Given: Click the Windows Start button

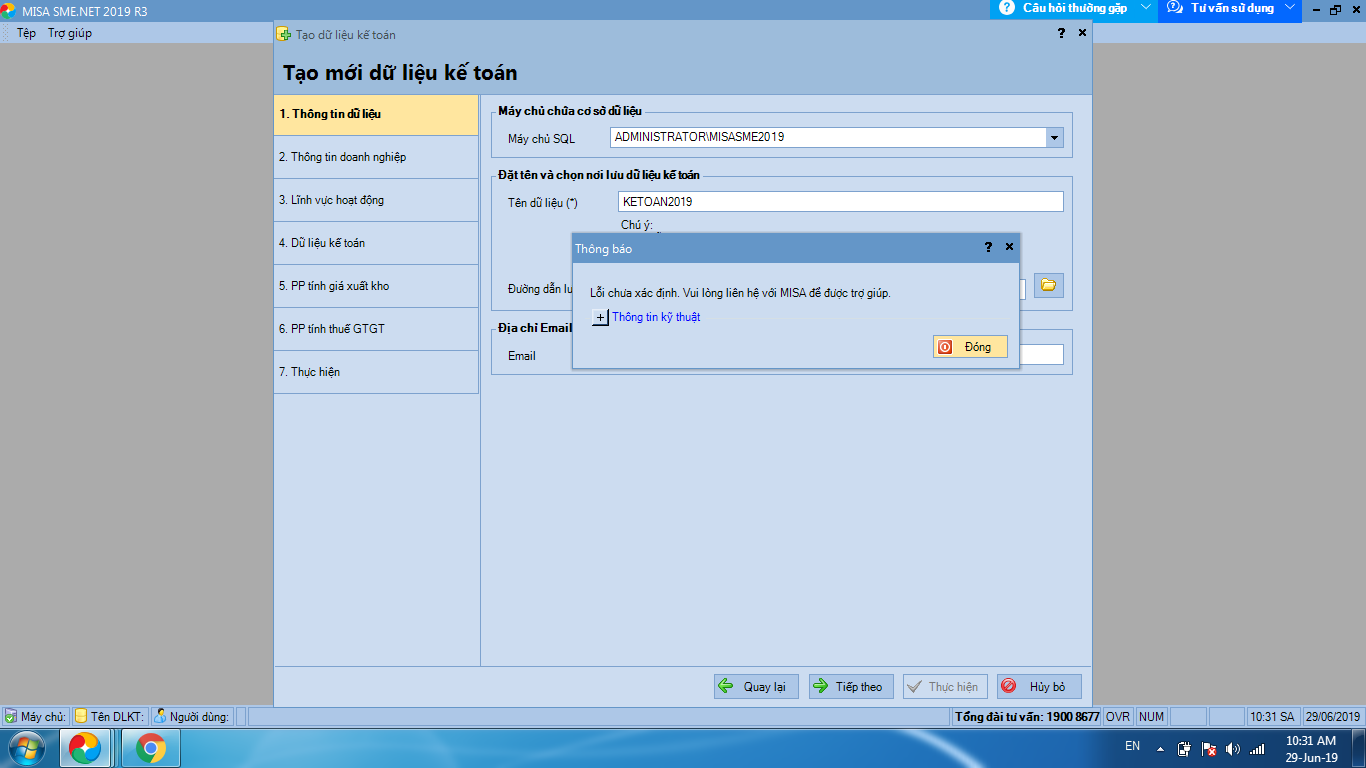Looking at the screenshot, I should pyautogui.click(x=24, y=747).
